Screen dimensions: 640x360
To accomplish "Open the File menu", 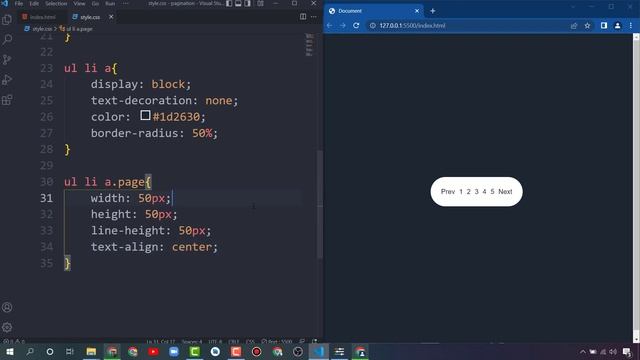I will pos(19,3).
